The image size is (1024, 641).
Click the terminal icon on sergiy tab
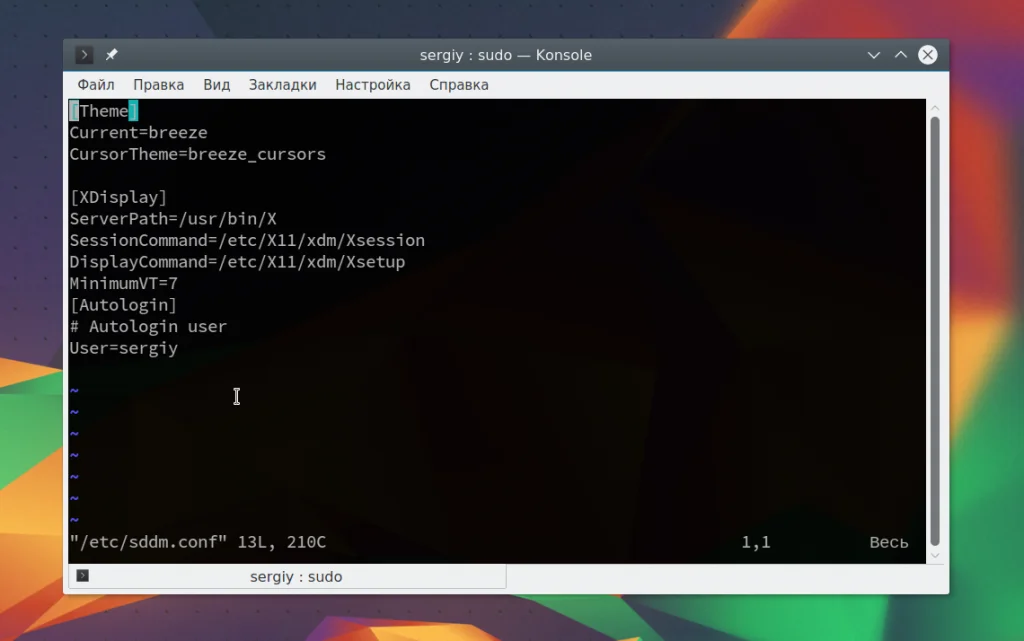pos(83,576)
